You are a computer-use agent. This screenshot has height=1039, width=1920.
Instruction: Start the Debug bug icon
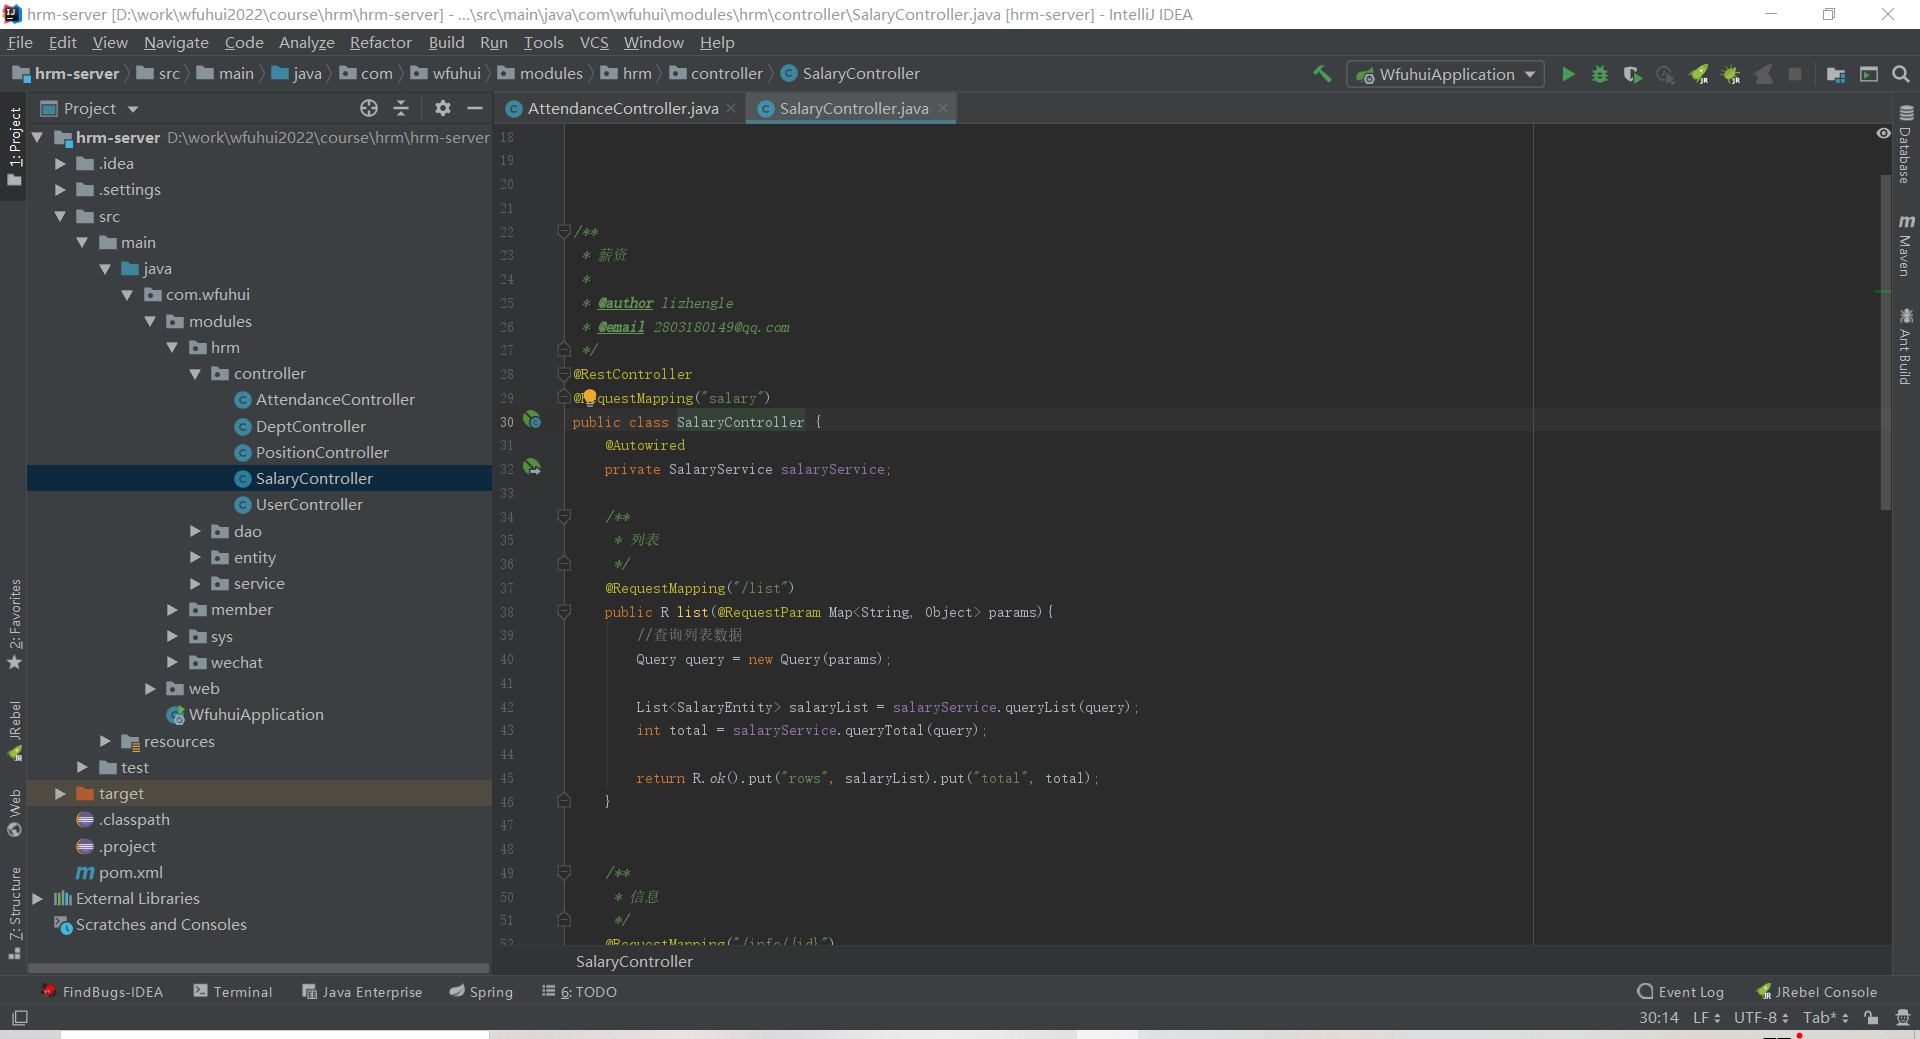tap(1600, 74)
